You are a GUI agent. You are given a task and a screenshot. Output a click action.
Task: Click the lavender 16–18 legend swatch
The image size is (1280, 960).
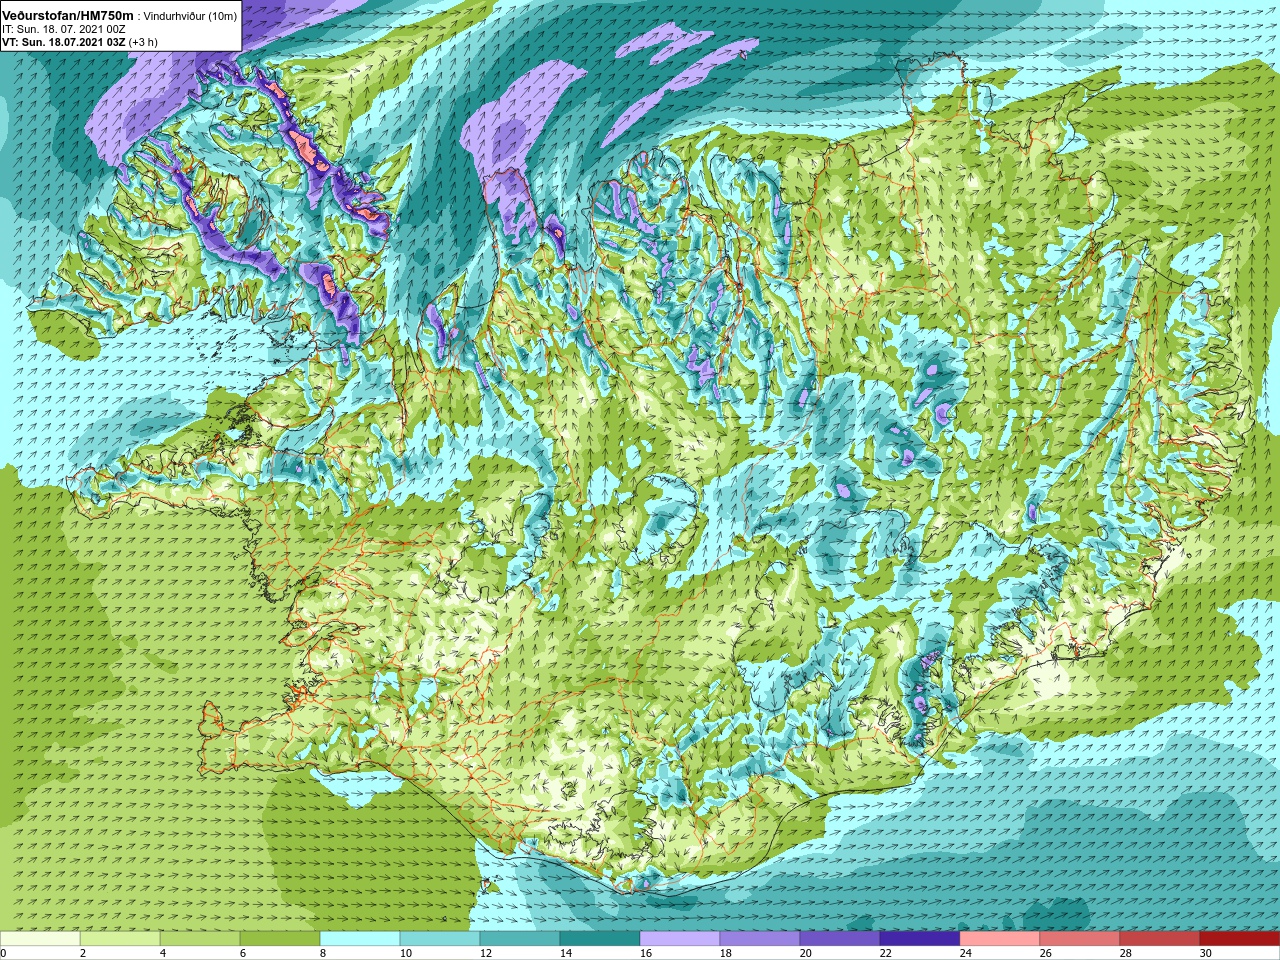click(680, 938)
